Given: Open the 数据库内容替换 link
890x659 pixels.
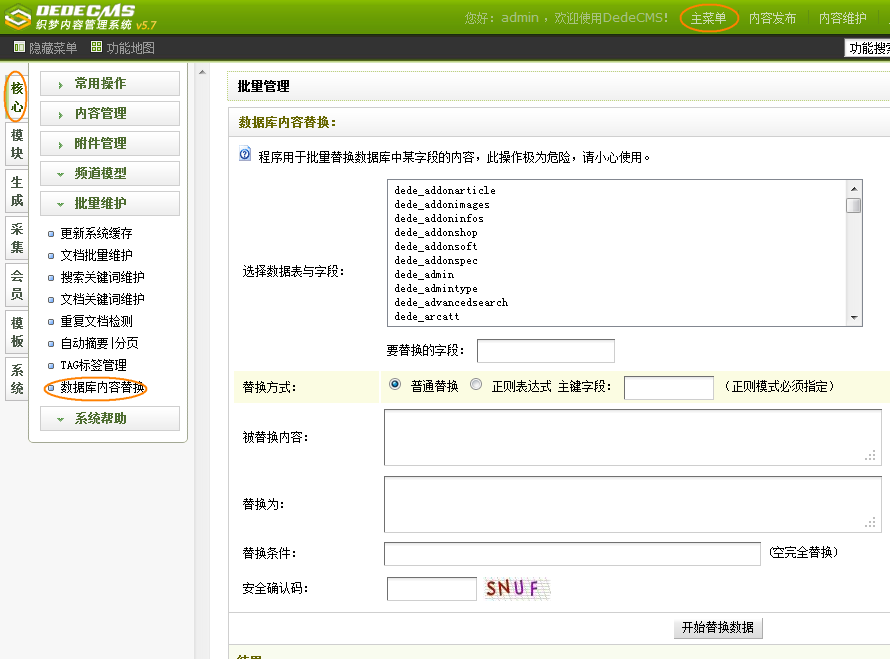Looking at the screenshot, I should click(102, 388).
